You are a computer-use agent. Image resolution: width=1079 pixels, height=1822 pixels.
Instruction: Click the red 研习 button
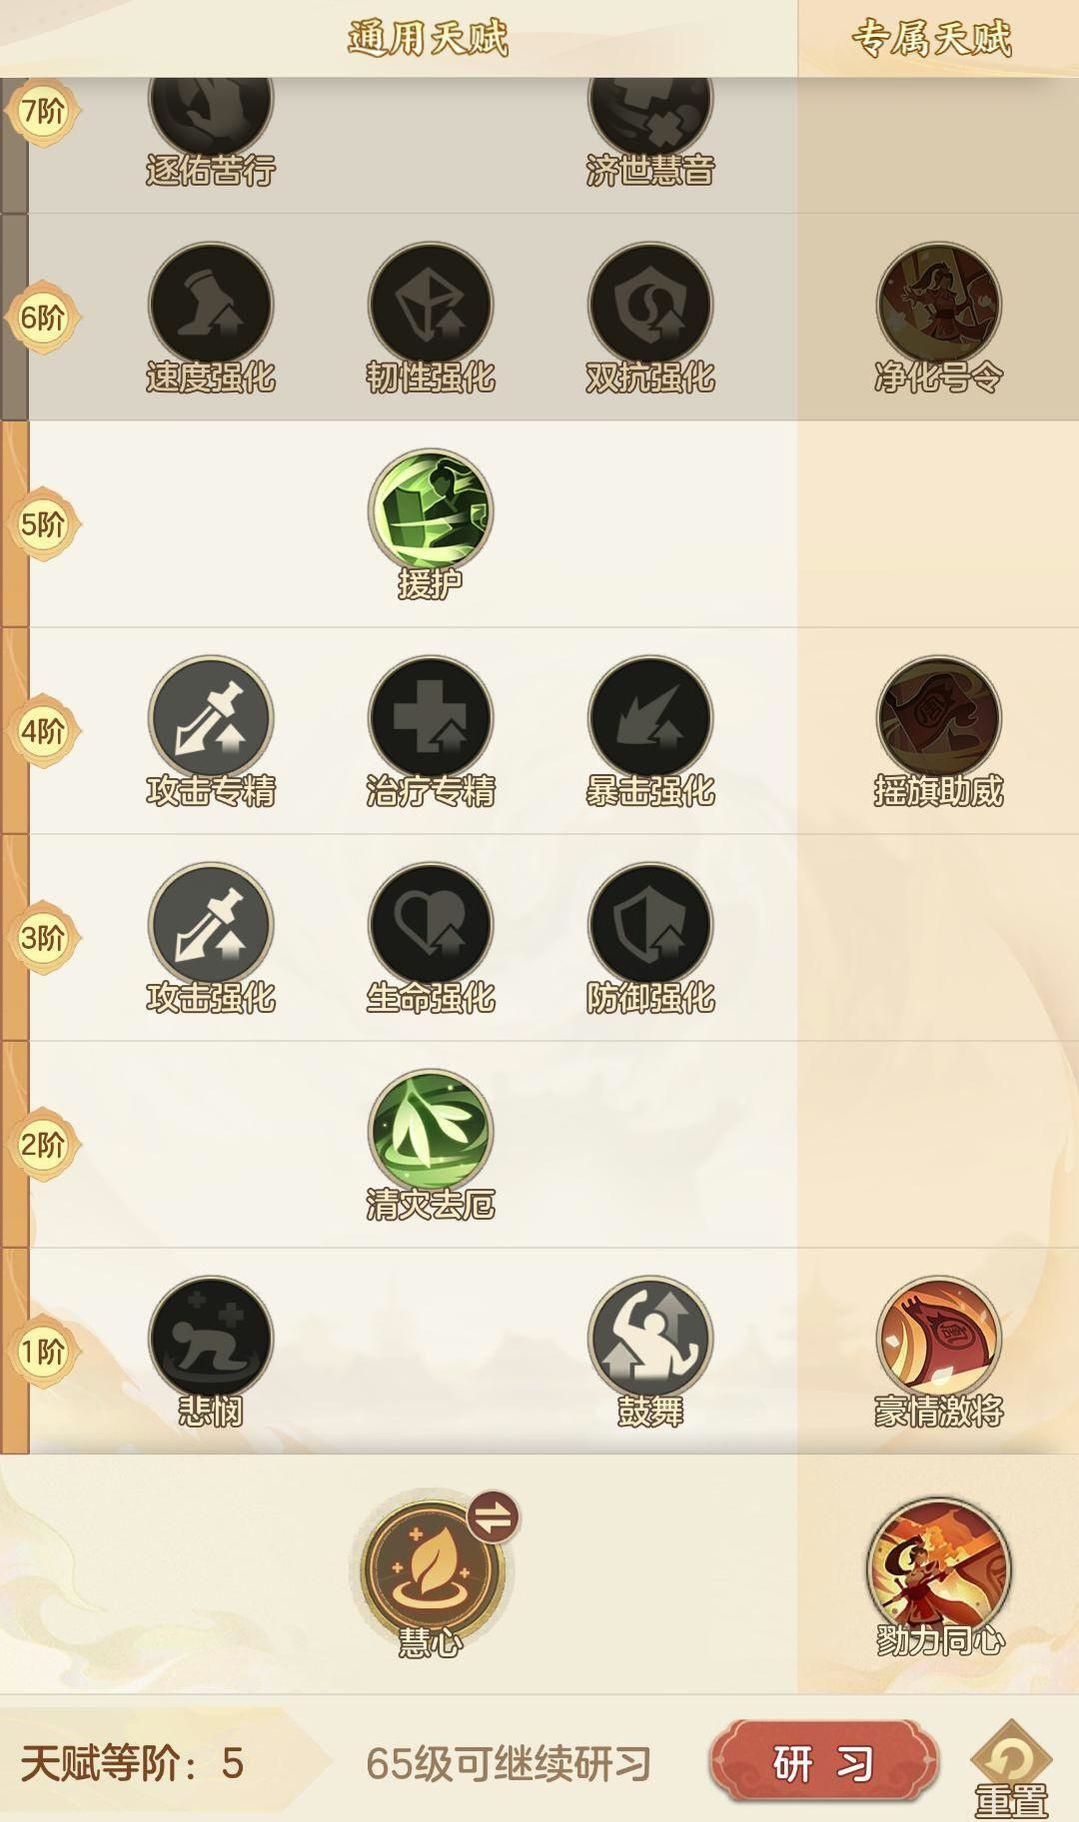point(823,1762)
